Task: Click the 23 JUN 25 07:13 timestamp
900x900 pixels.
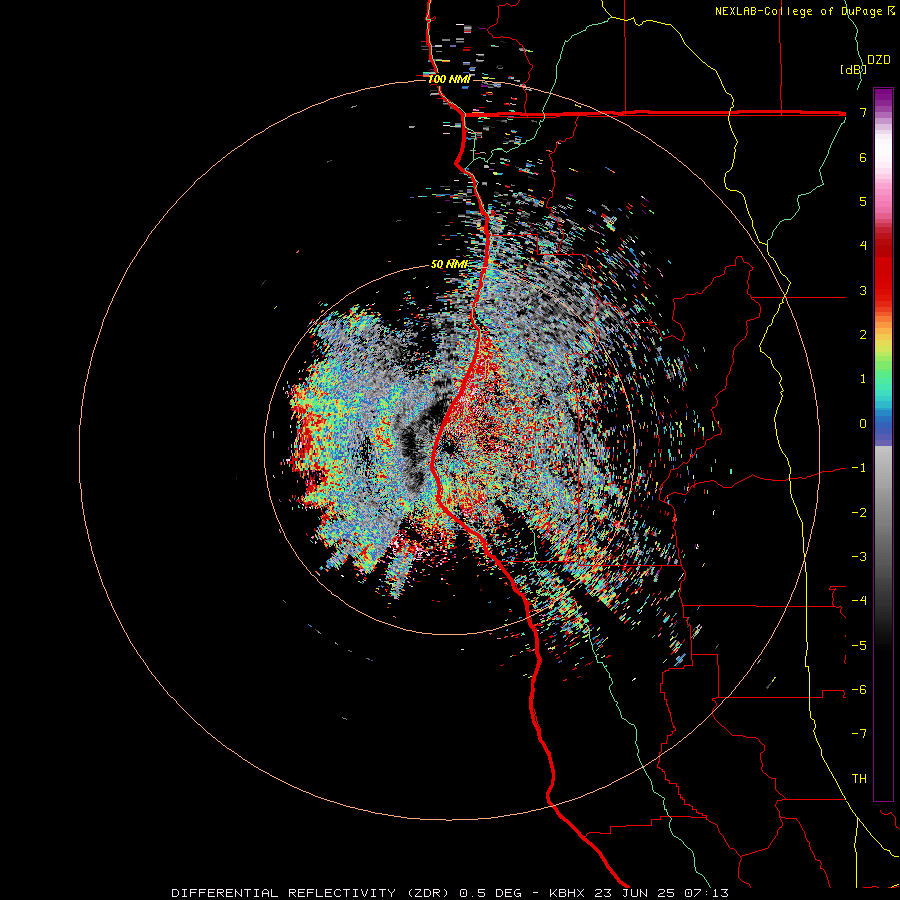Action: pyautogui.click(x=660, y=893)
